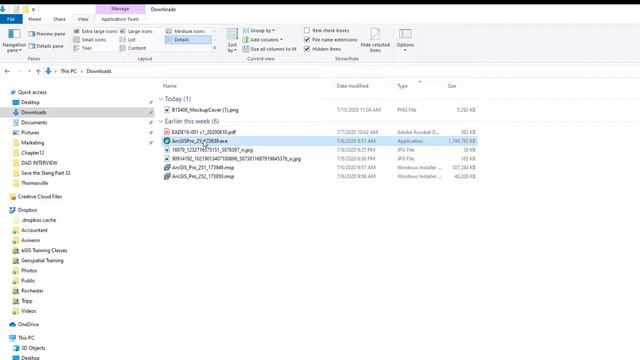Select the Details layout option

[x=188, y=40]
